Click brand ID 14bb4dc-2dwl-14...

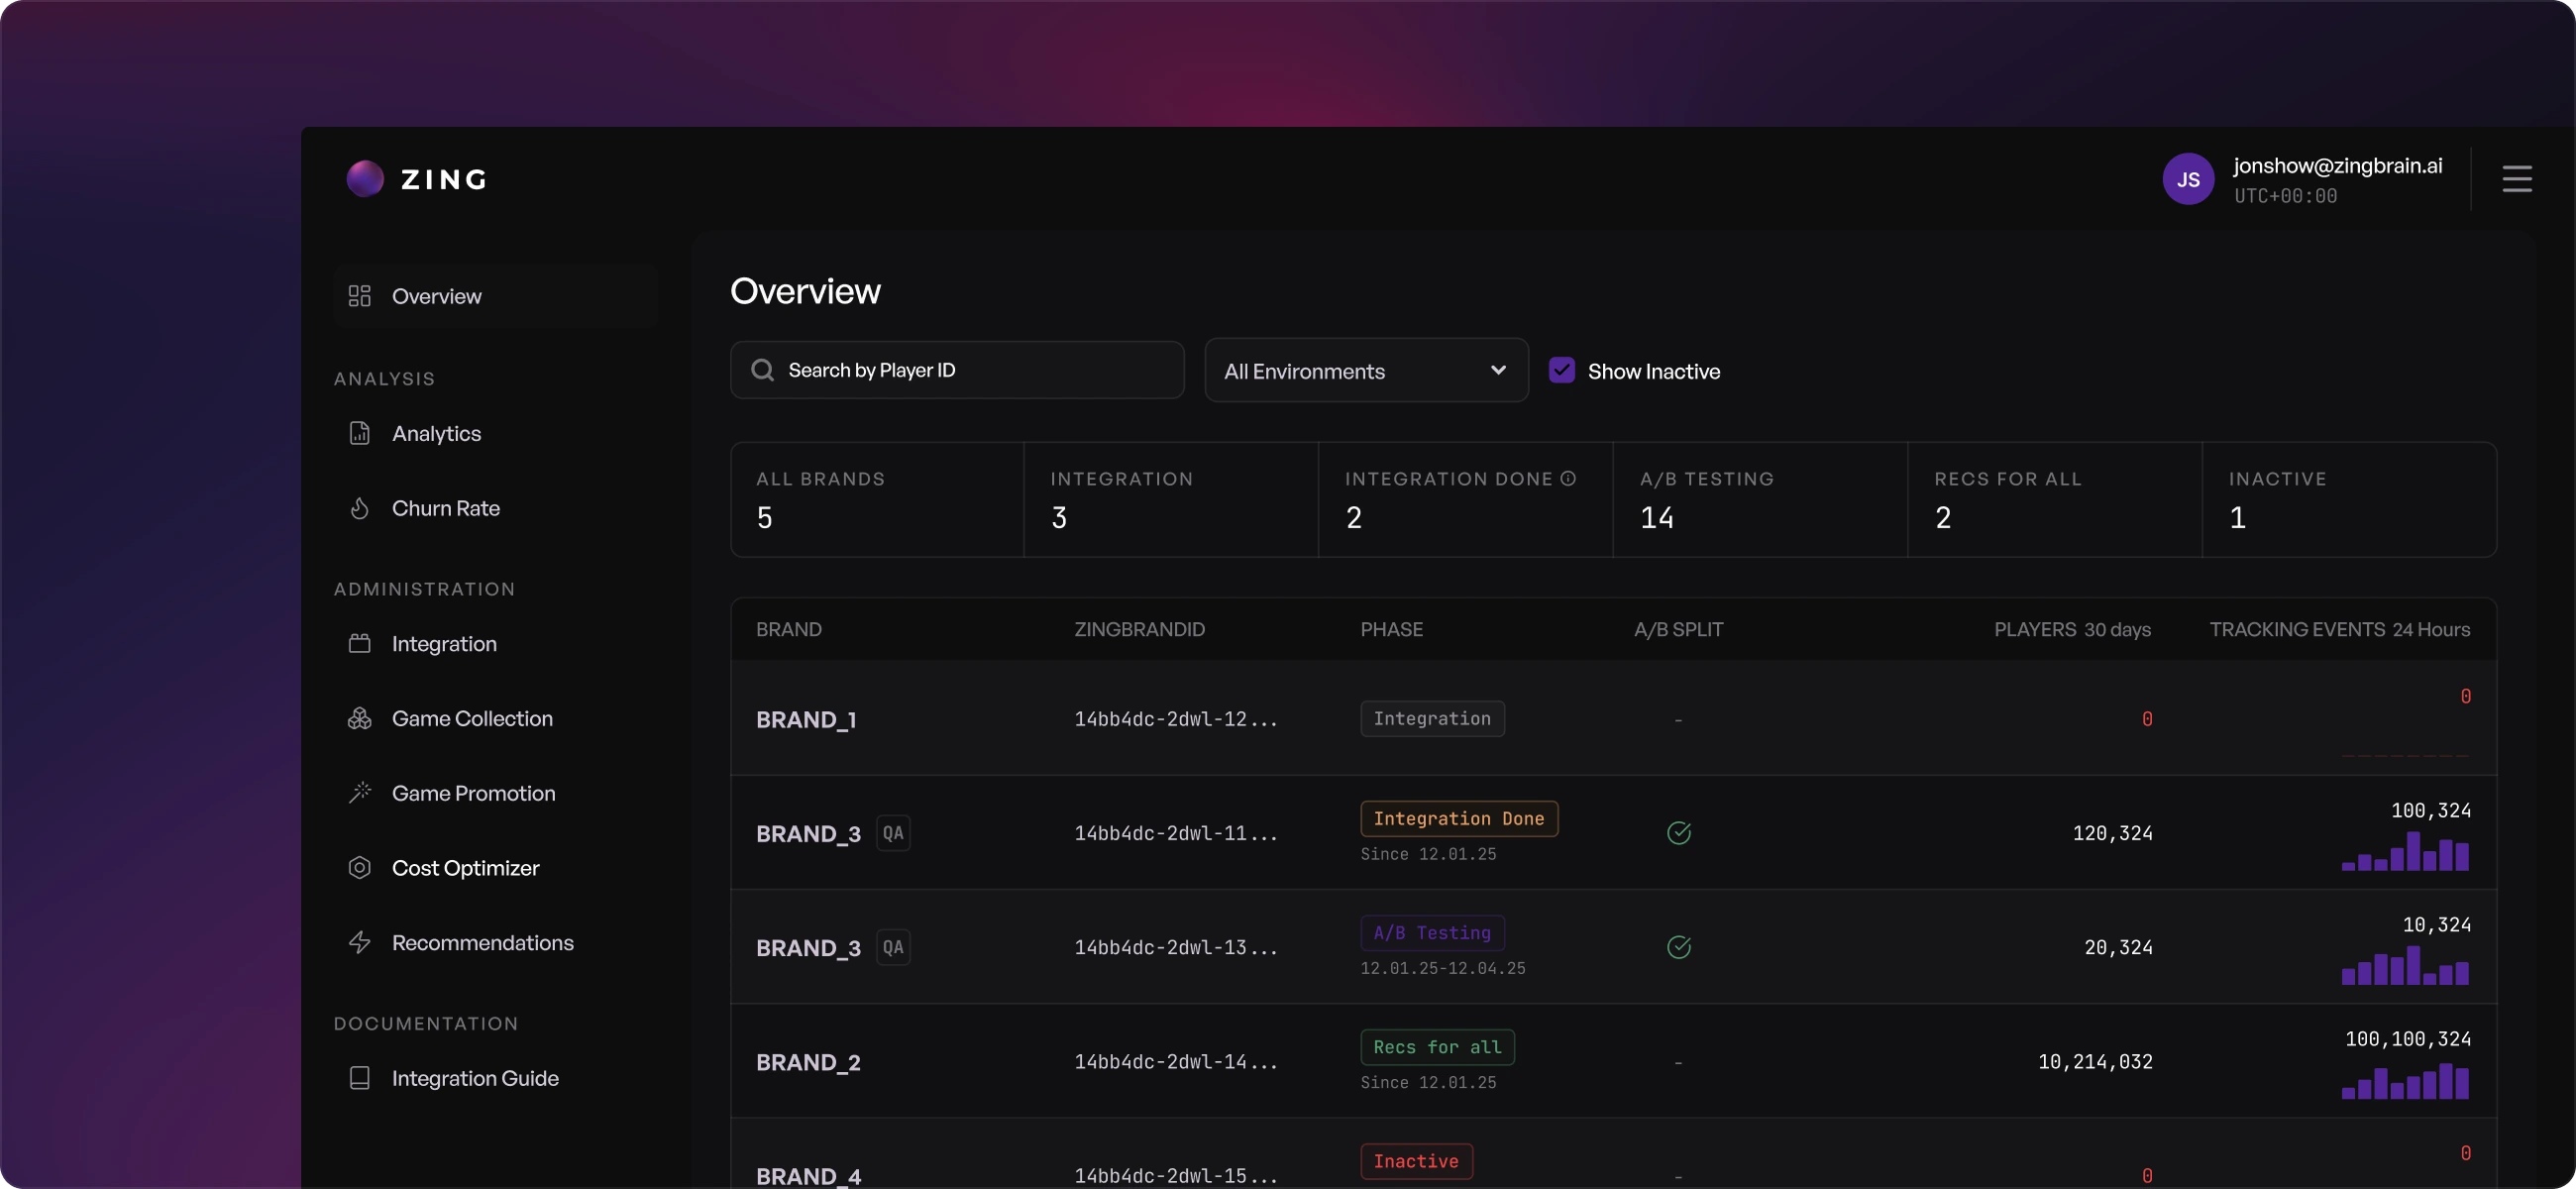pyautogui.click(x=1175, y=1062)
